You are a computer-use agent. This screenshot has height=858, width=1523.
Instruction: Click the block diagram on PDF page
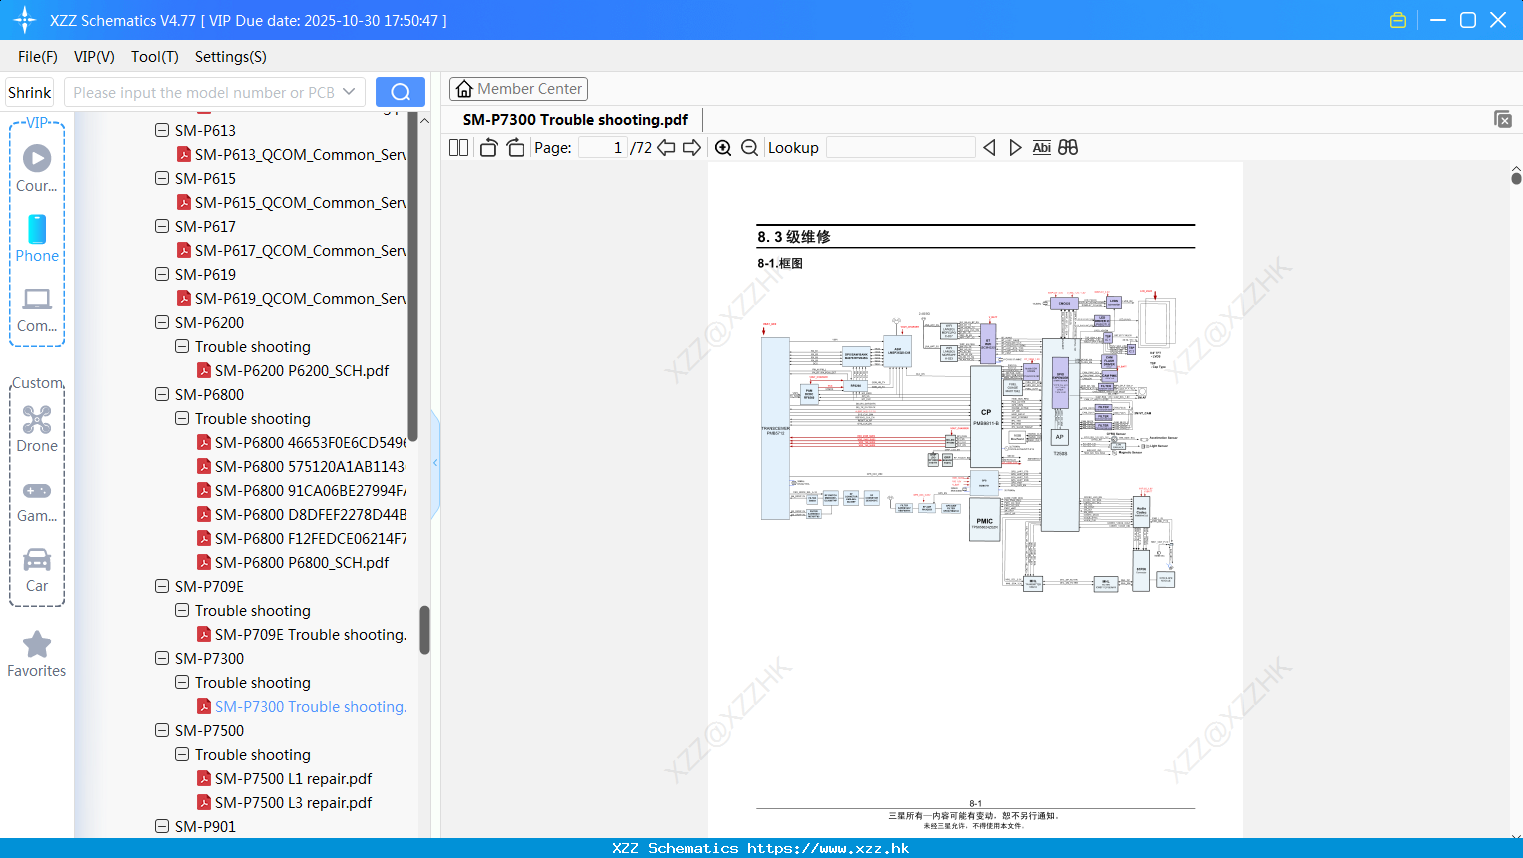(968, 440)
